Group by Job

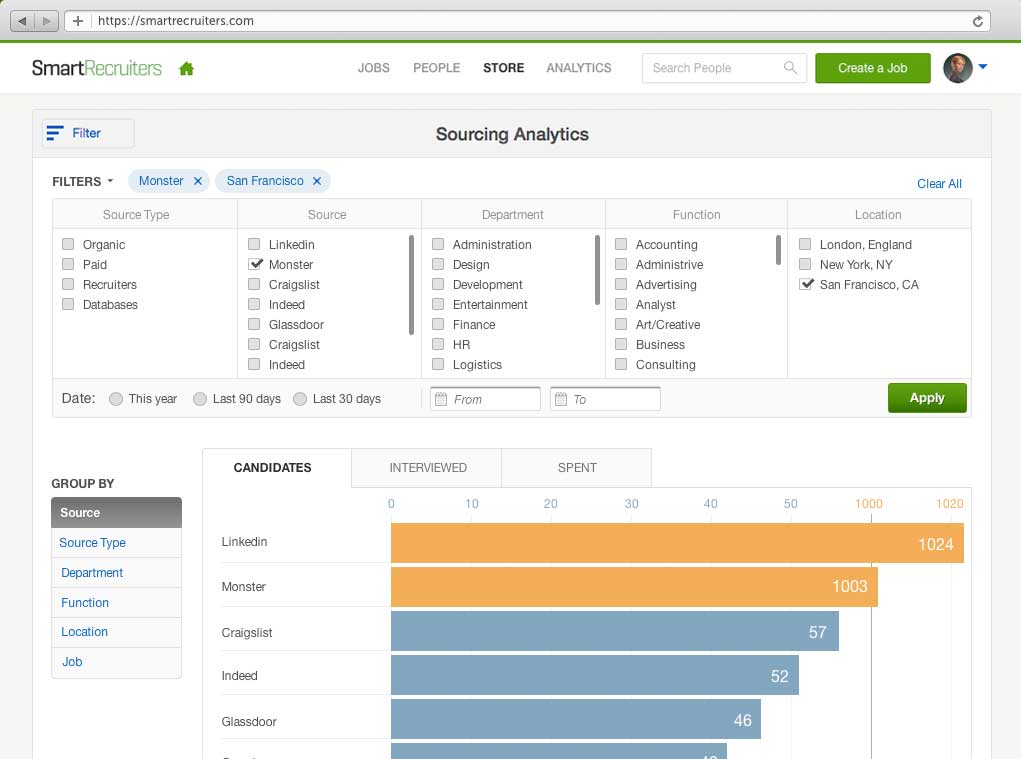117,662
